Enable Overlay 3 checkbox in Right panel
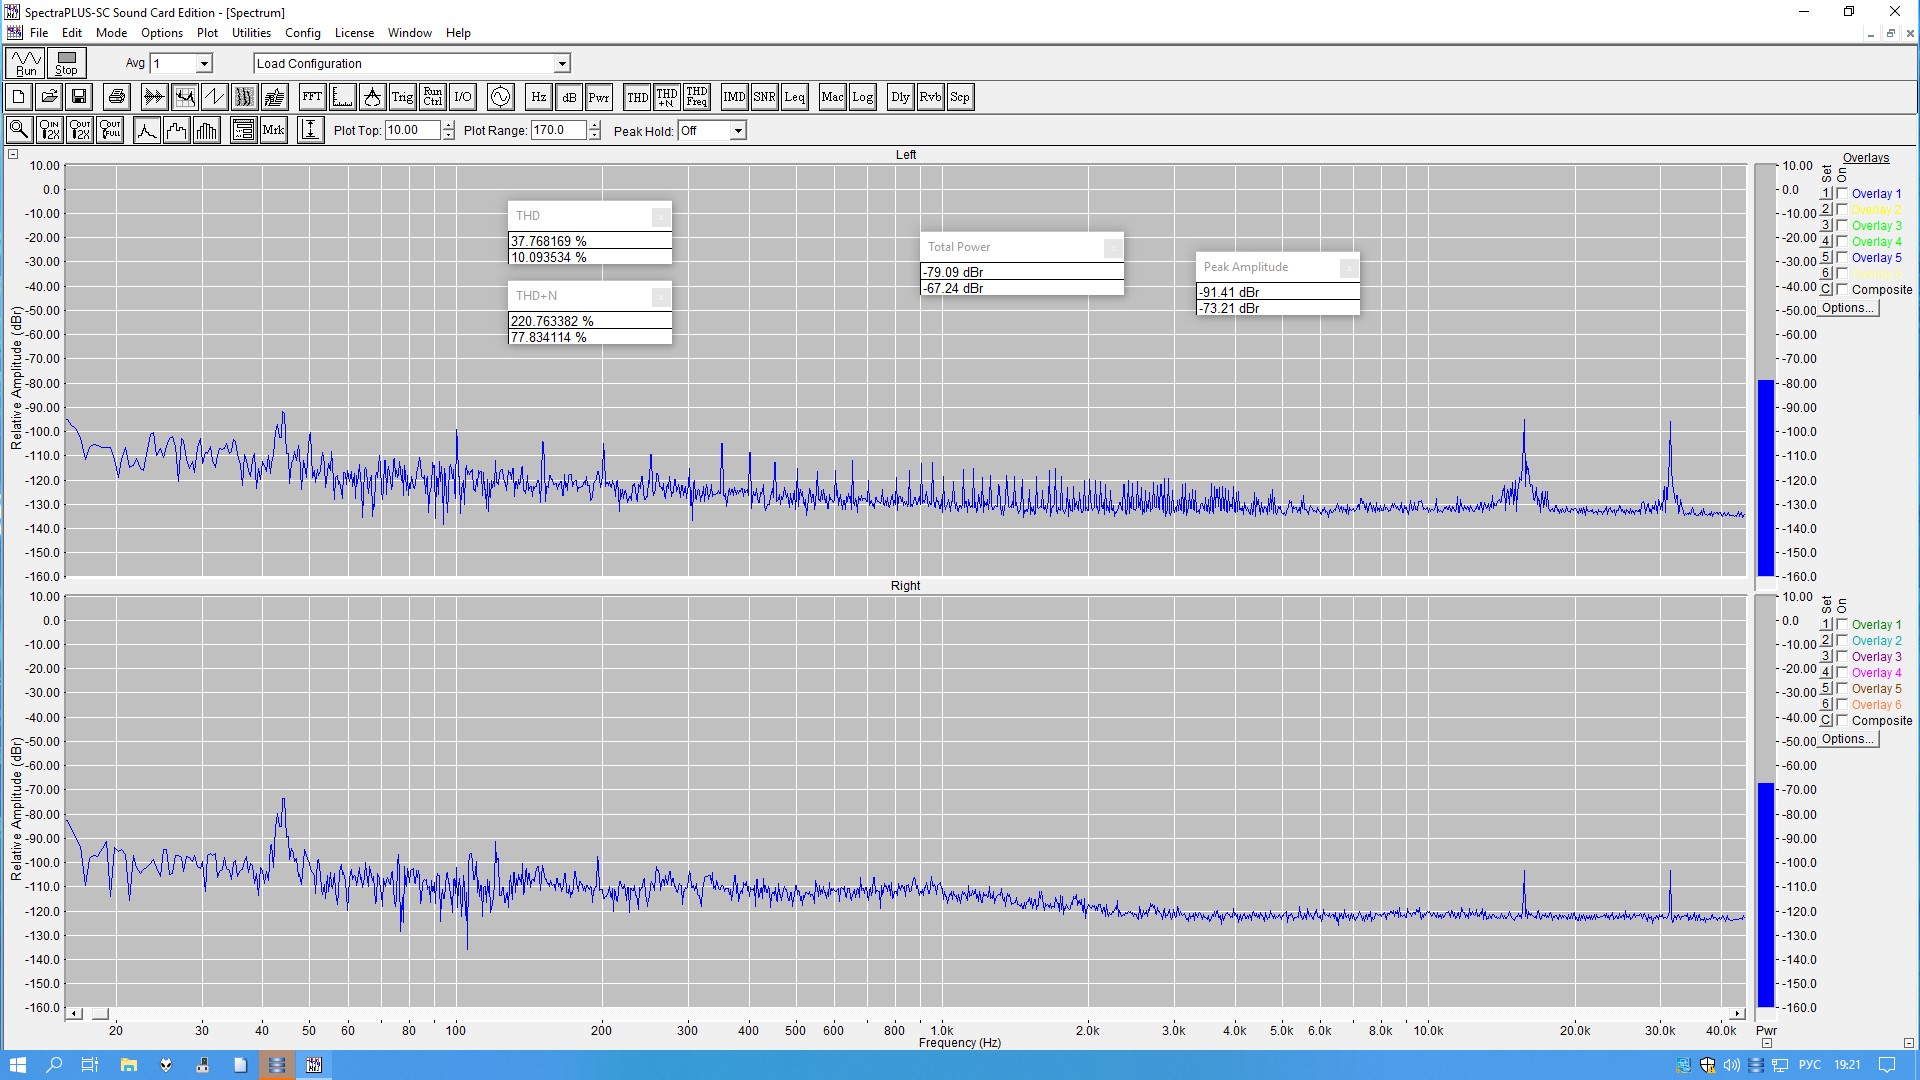The height and width of the screenshot is (1080, 1920). coord(1842,657)
